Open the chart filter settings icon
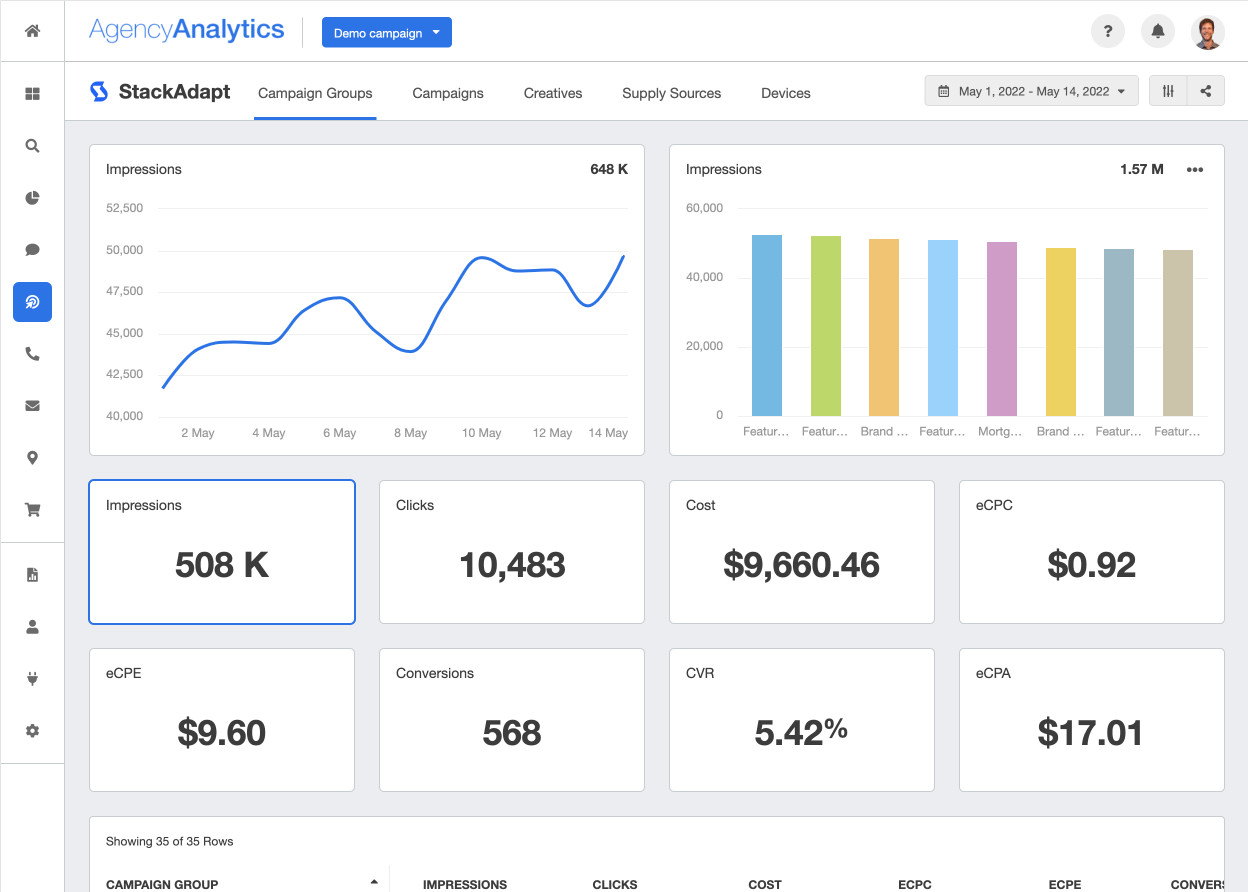This screenshot has height=892, width=1248. tap(1167, 90)
